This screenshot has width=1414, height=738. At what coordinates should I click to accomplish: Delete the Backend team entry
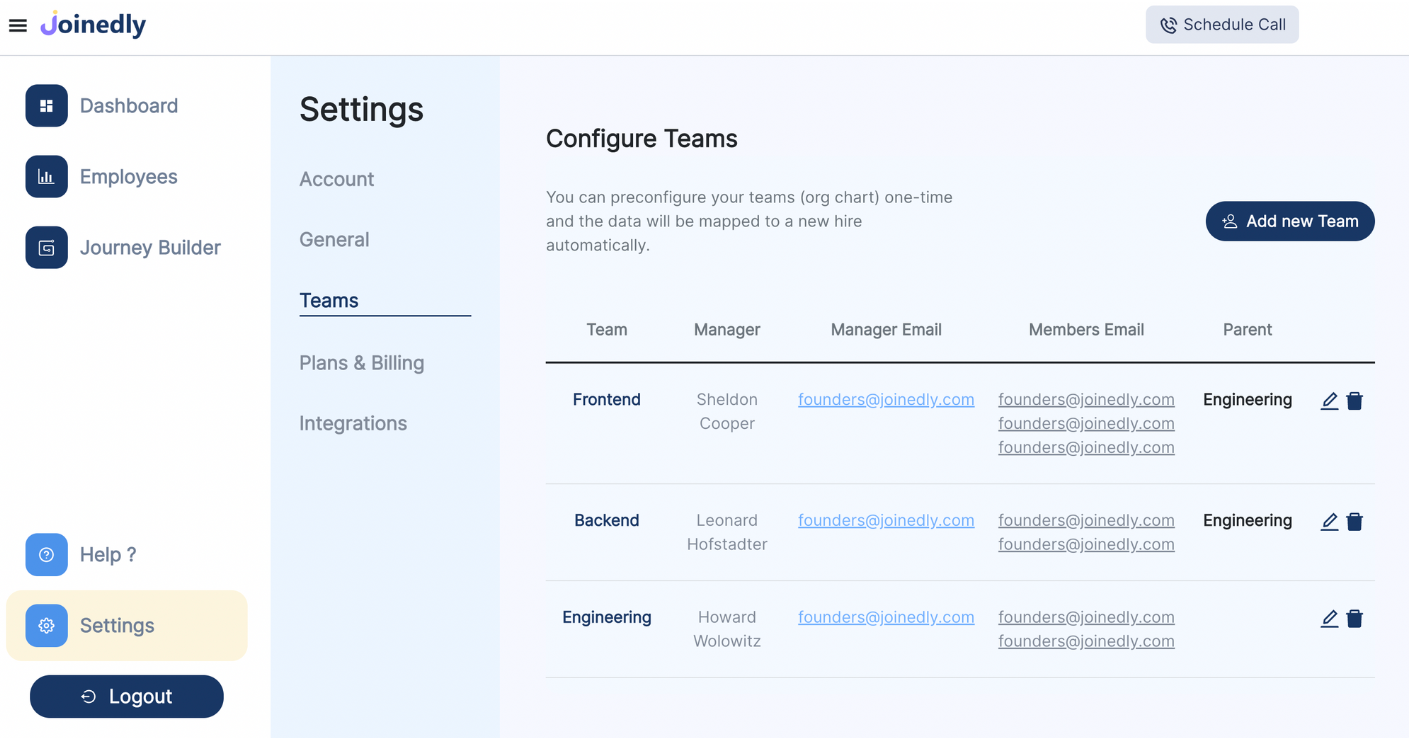pos(1355,521)
